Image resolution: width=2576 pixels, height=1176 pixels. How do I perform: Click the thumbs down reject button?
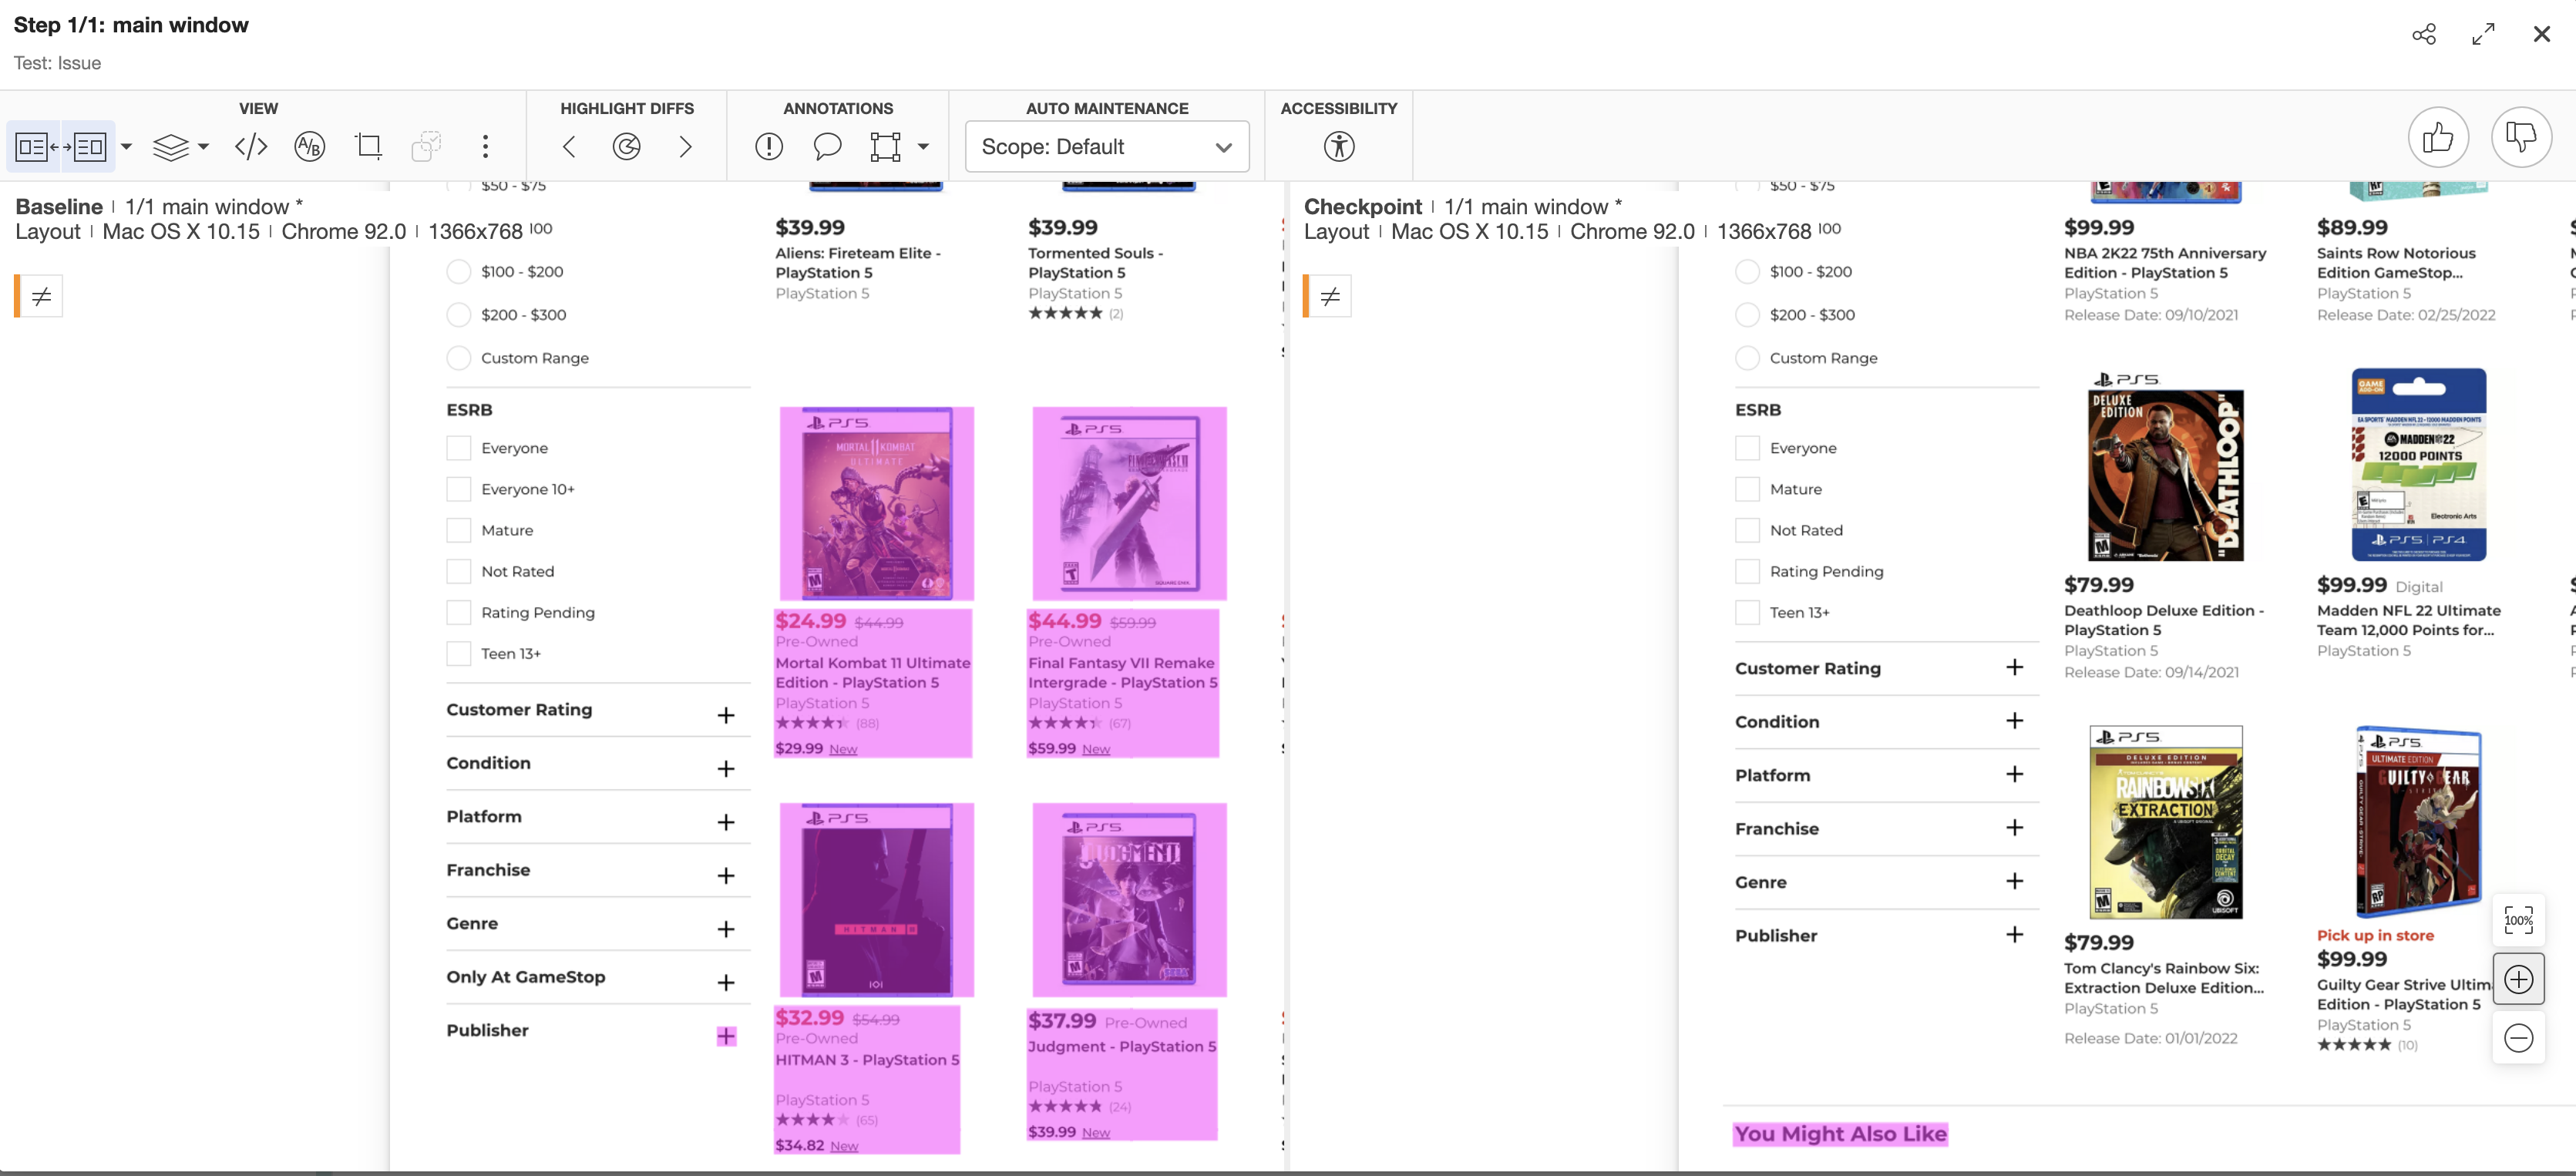2521,137
